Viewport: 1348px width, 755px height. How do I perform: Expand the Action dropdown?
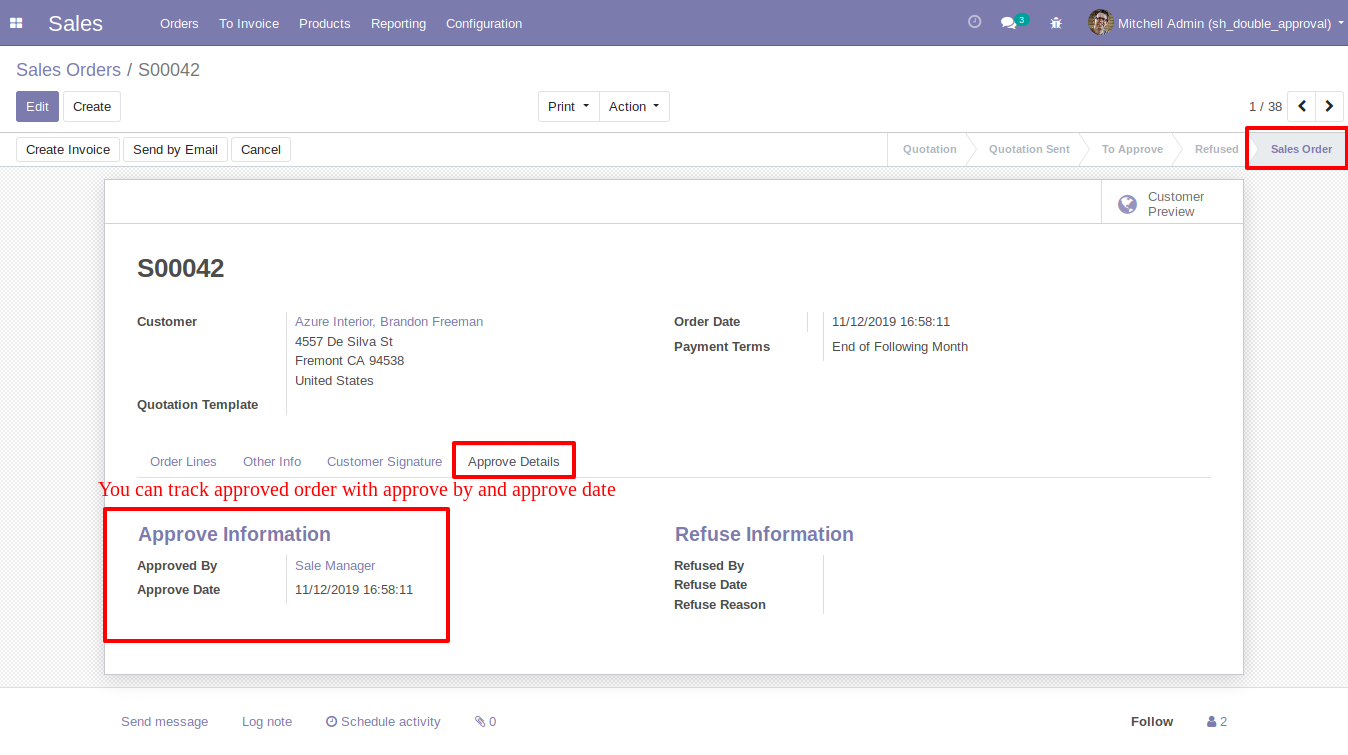[634, 107]
